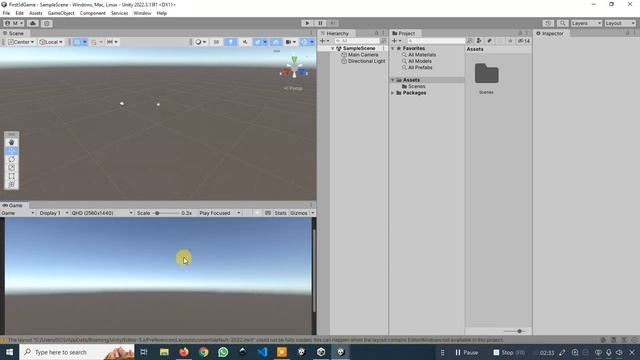Toggle scene visibility of hidden objects
640x360 pixels.
point(276,42)
